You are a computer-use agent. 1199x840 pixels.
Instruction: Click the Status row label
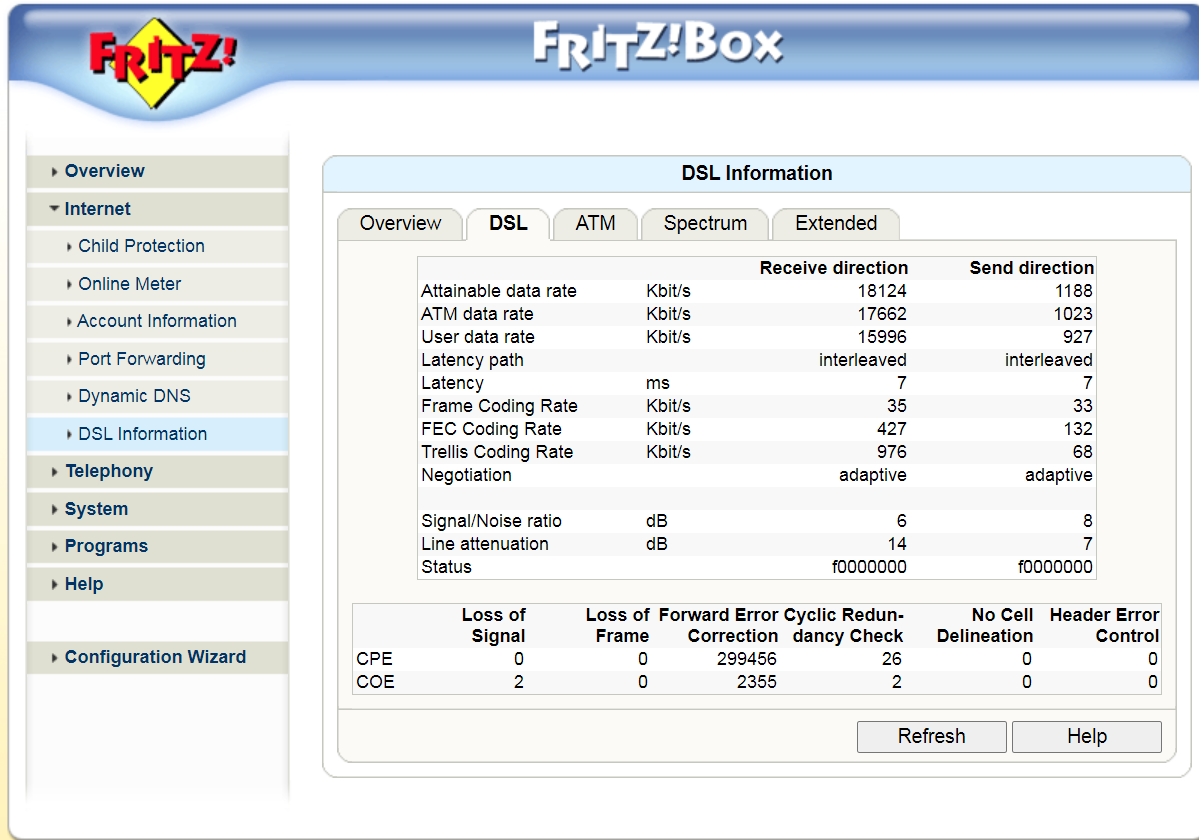click(x=447, y=567)
